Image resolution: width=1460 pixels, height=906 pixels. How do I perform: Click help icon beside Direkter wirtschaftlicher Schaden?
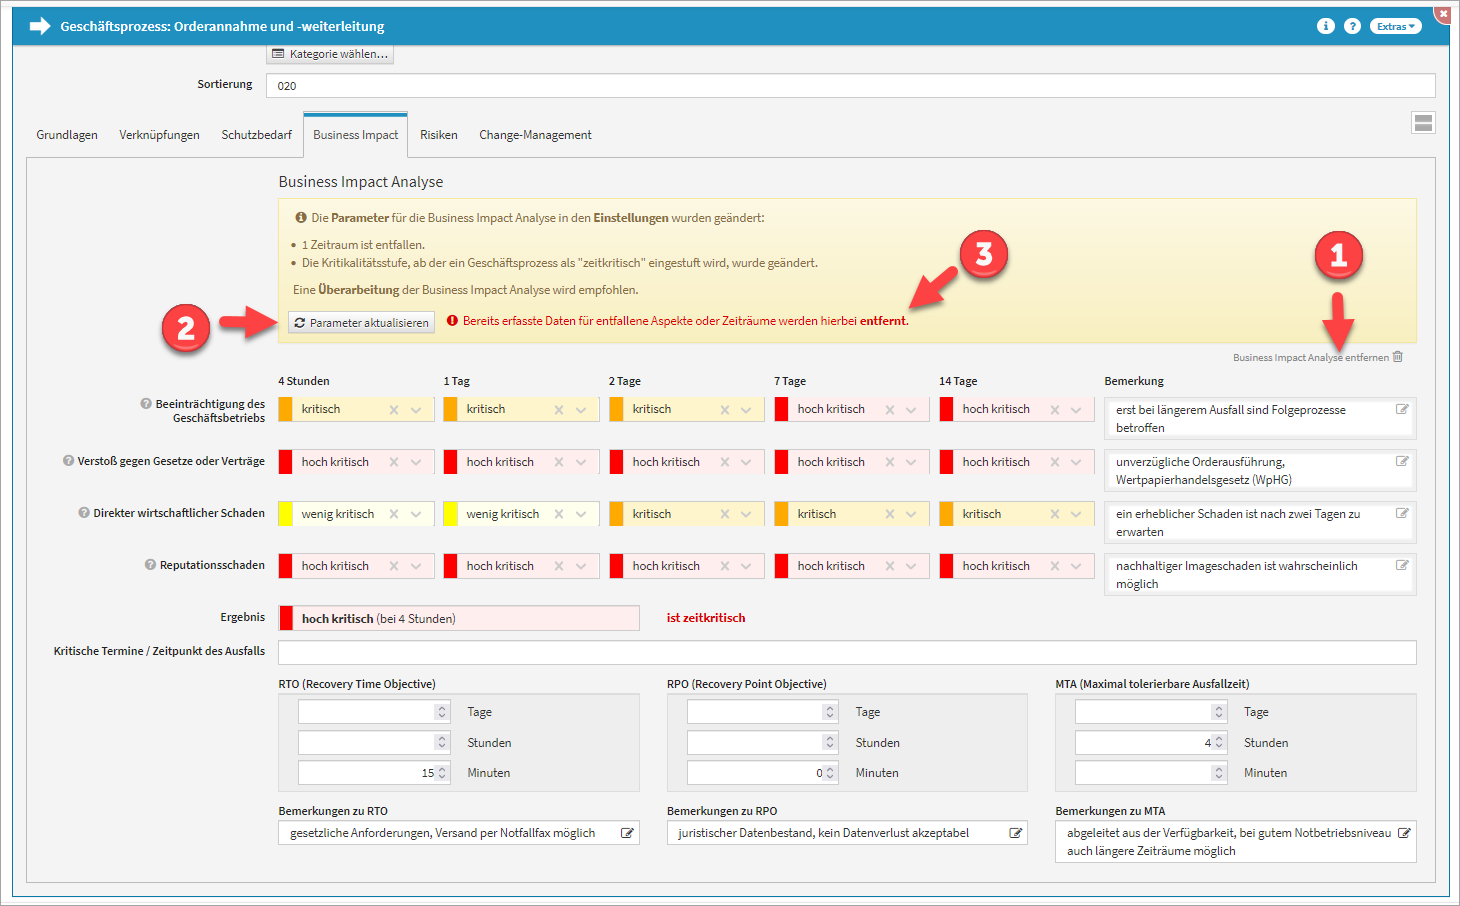[84, 513]
